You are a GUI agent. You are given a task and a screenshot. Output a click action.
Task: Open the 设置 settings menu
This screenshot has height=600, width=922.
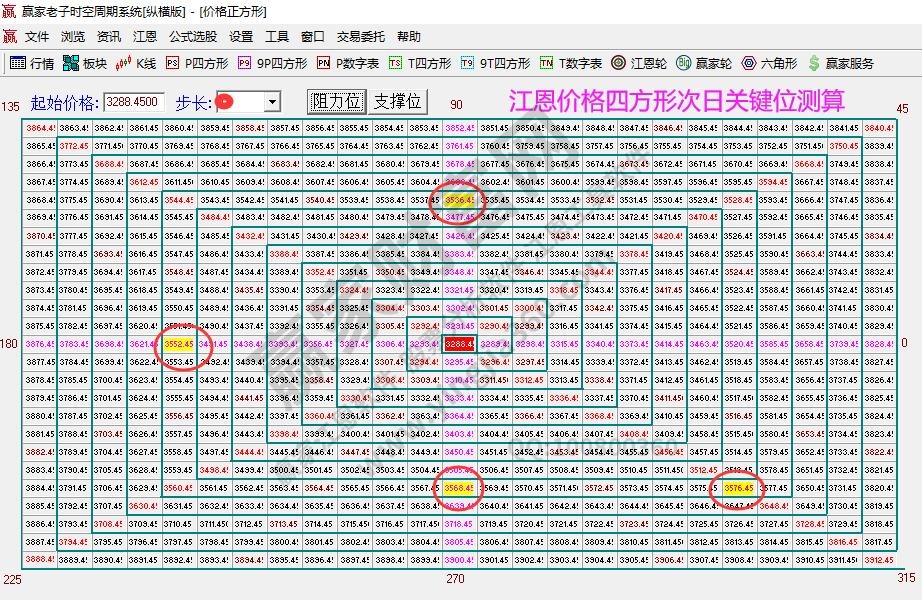pos(241,37)
